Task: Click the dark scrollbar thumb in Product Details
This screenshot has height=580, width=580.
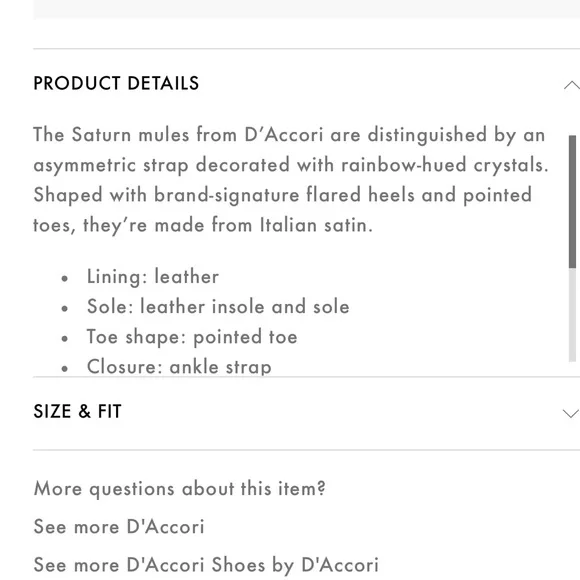Action: (572, 202)
